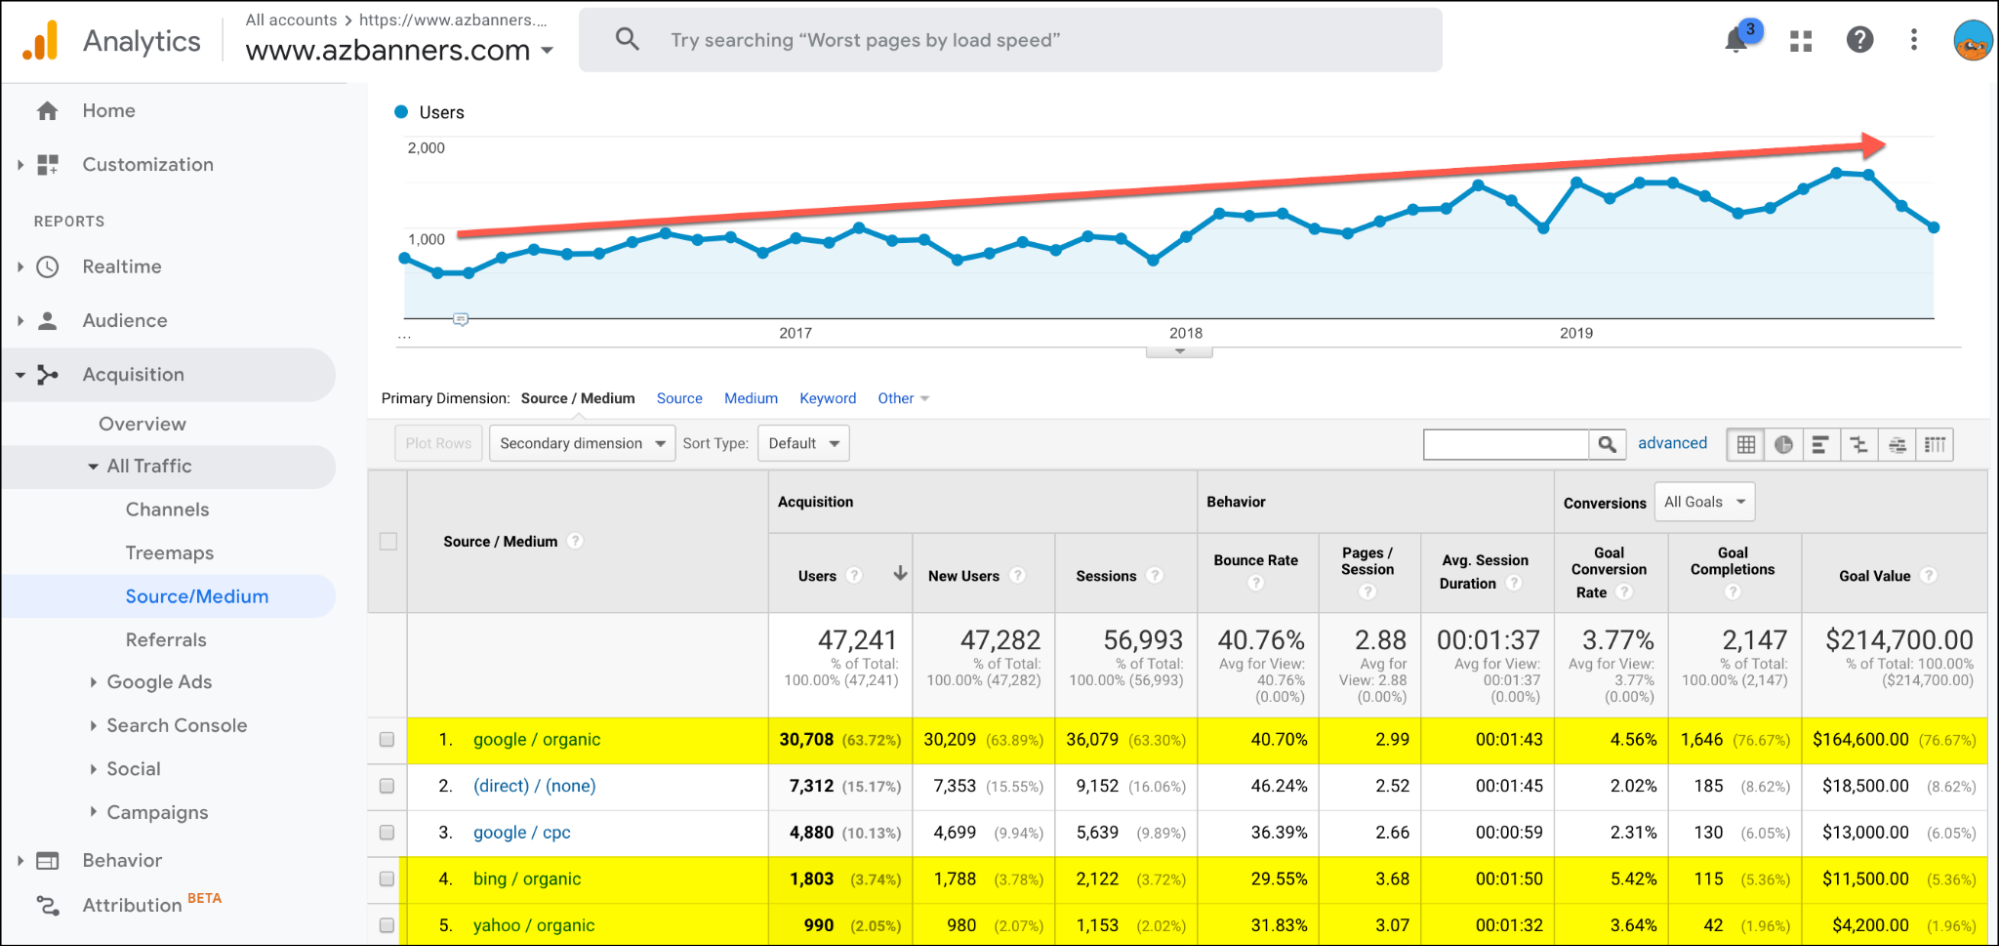This screenshot has height=946, width=1999.
Task: Click the Google Analytics logo
Action: pyautogui.click(x=41, y=41)
